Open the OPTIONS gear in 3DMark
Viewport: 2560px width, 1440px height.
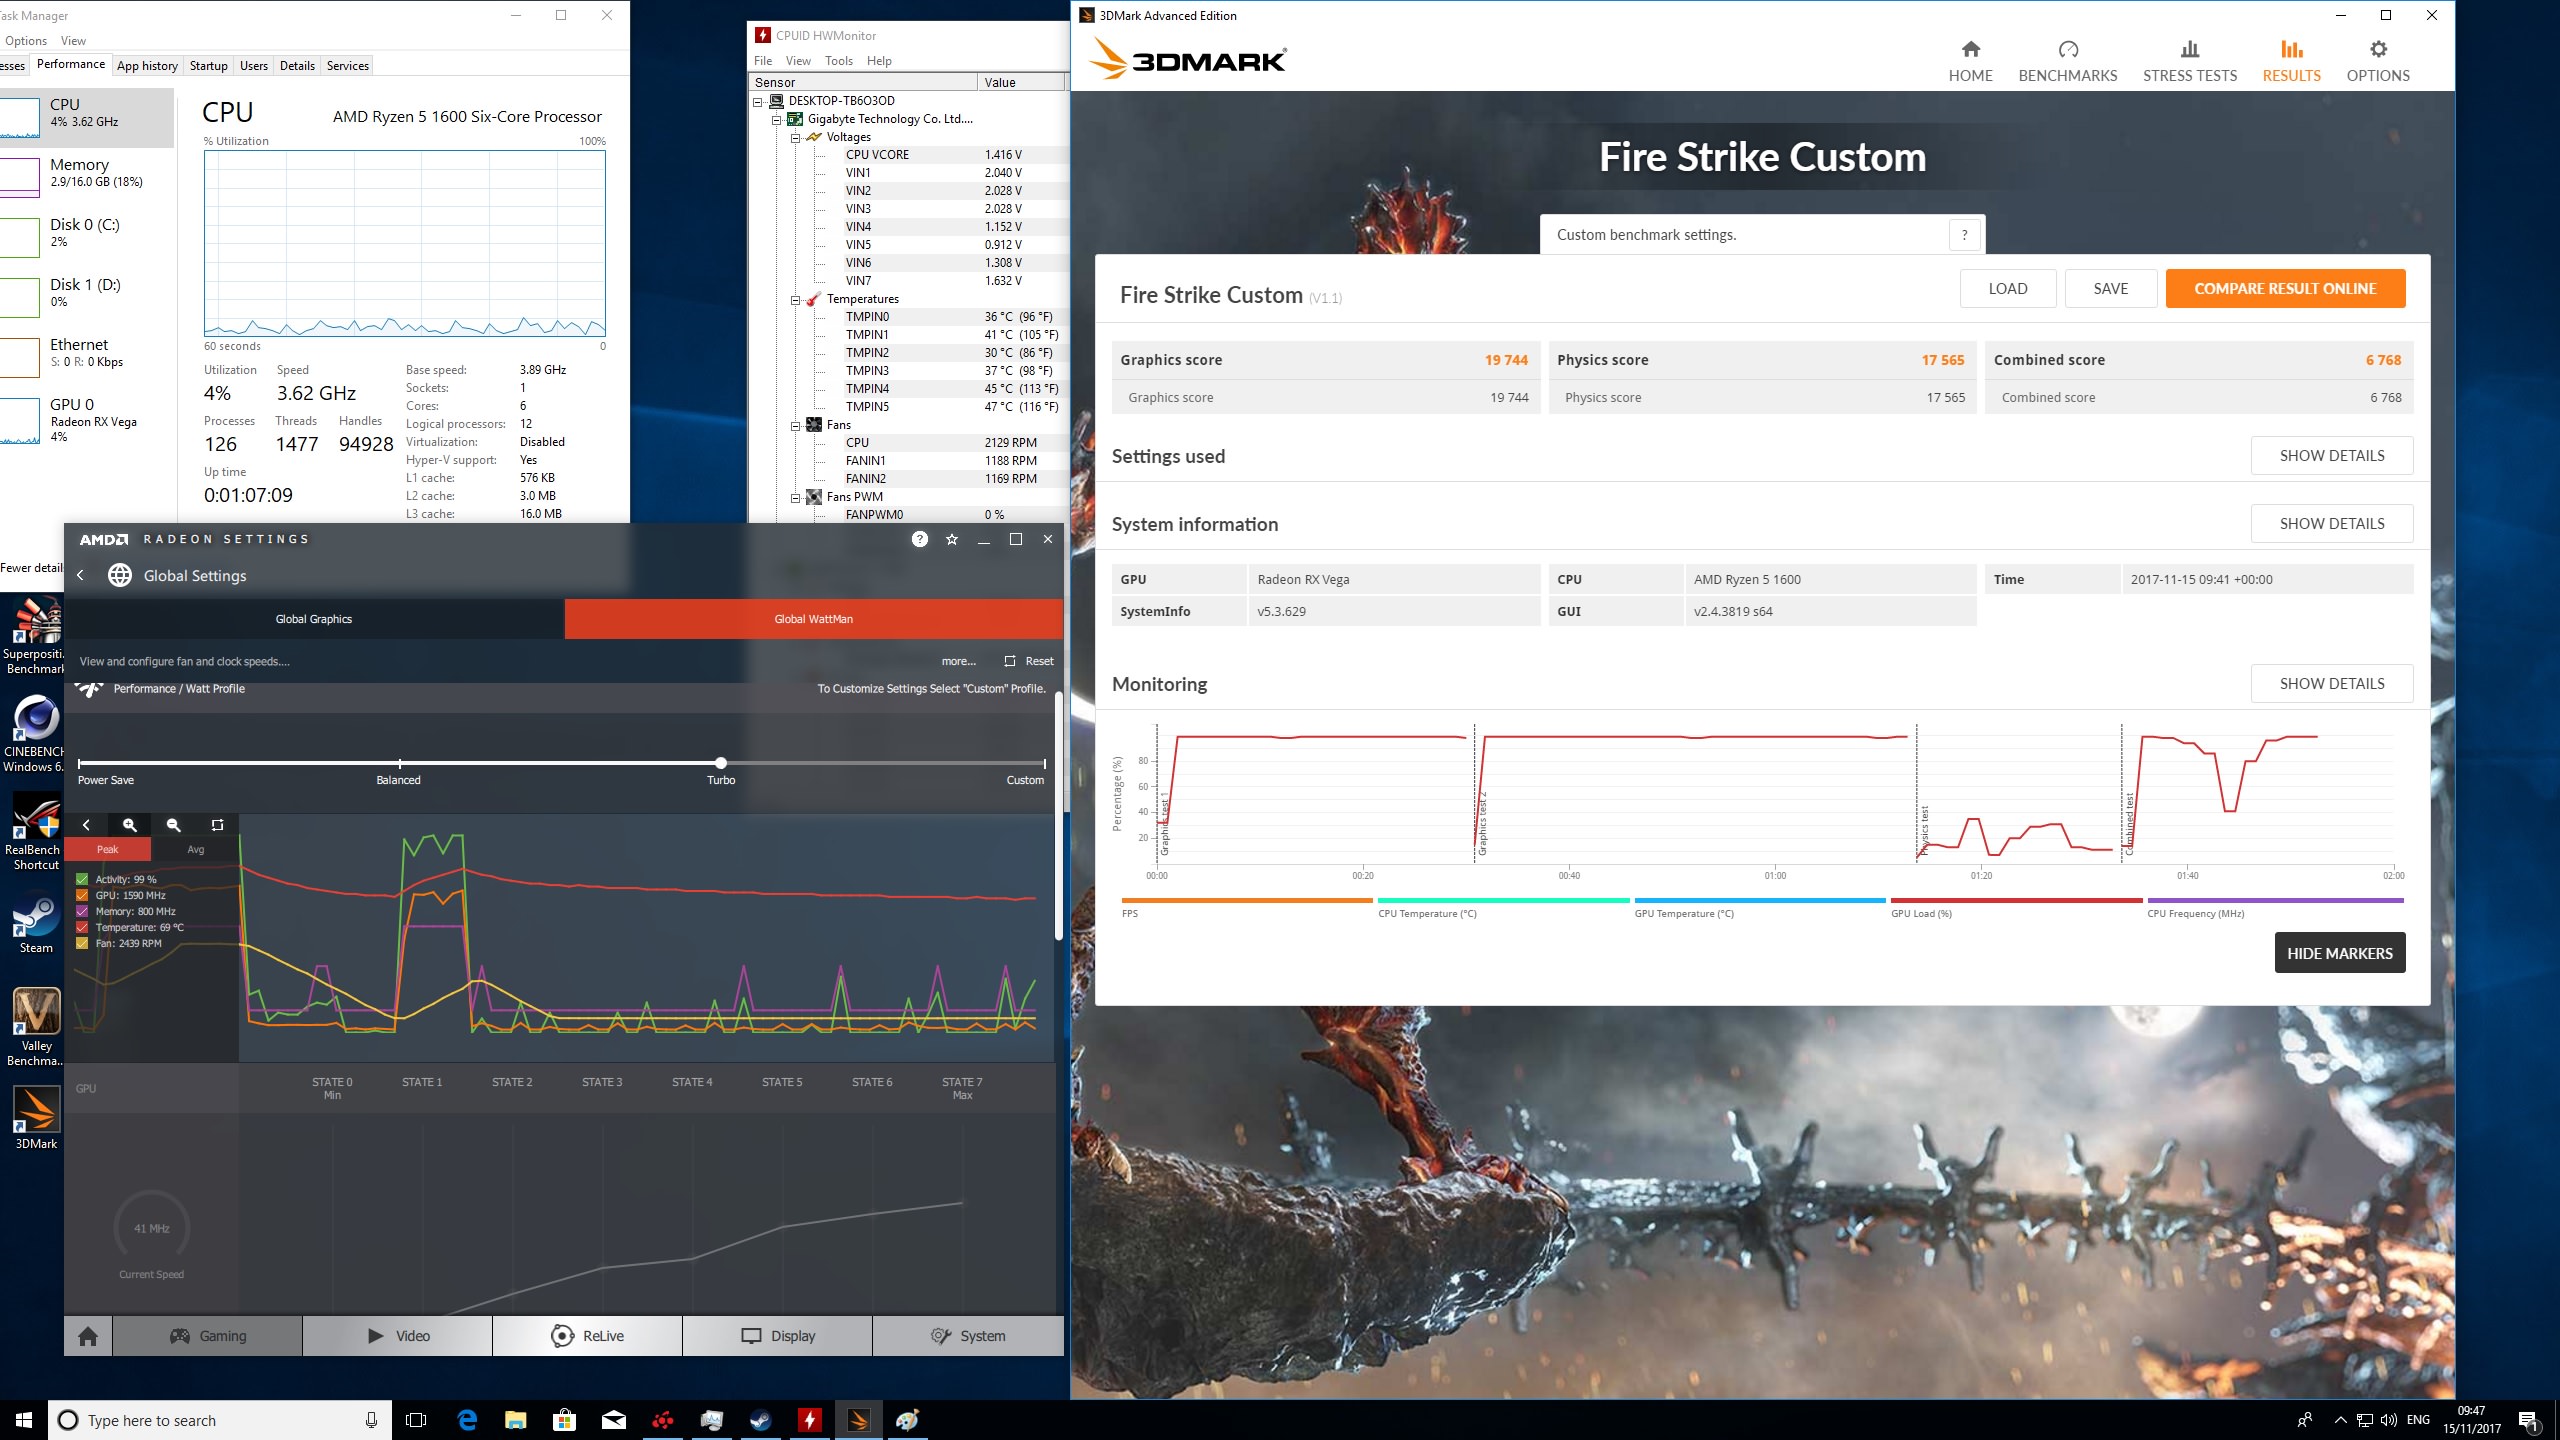pyautogui.click(x=2377, y=61)
